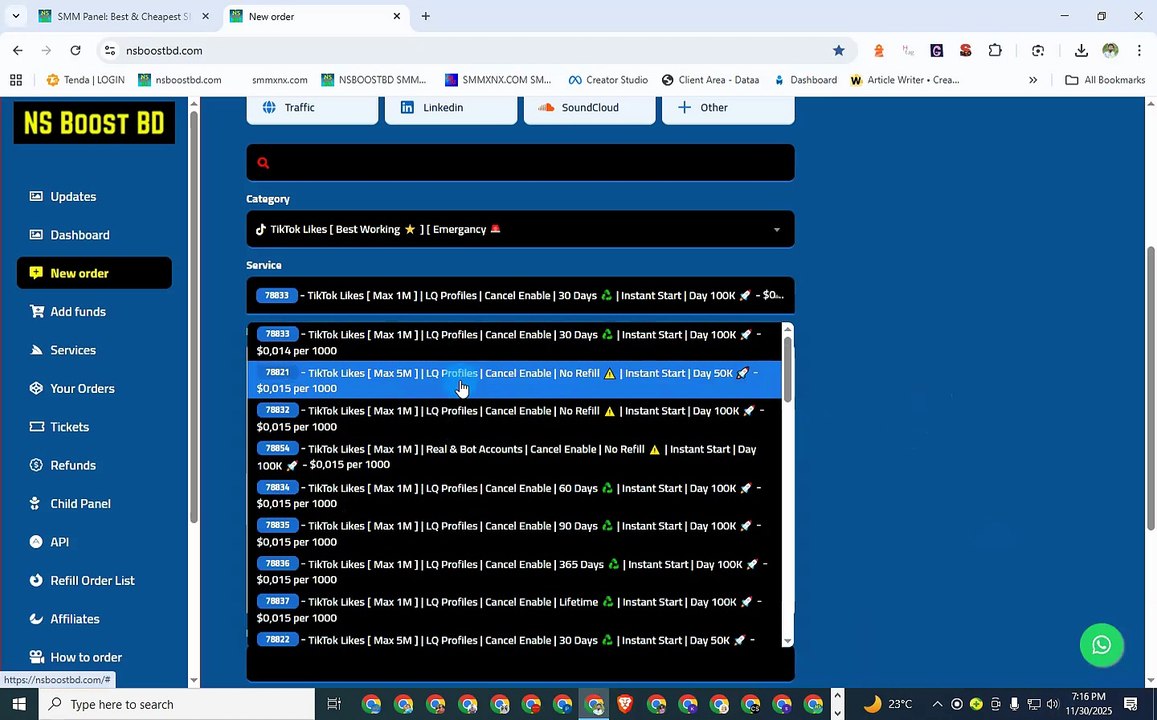Screen dimensions: 1157x720
Task: Open the Creator Studio bookmark
Action: (x=608, y=80)
